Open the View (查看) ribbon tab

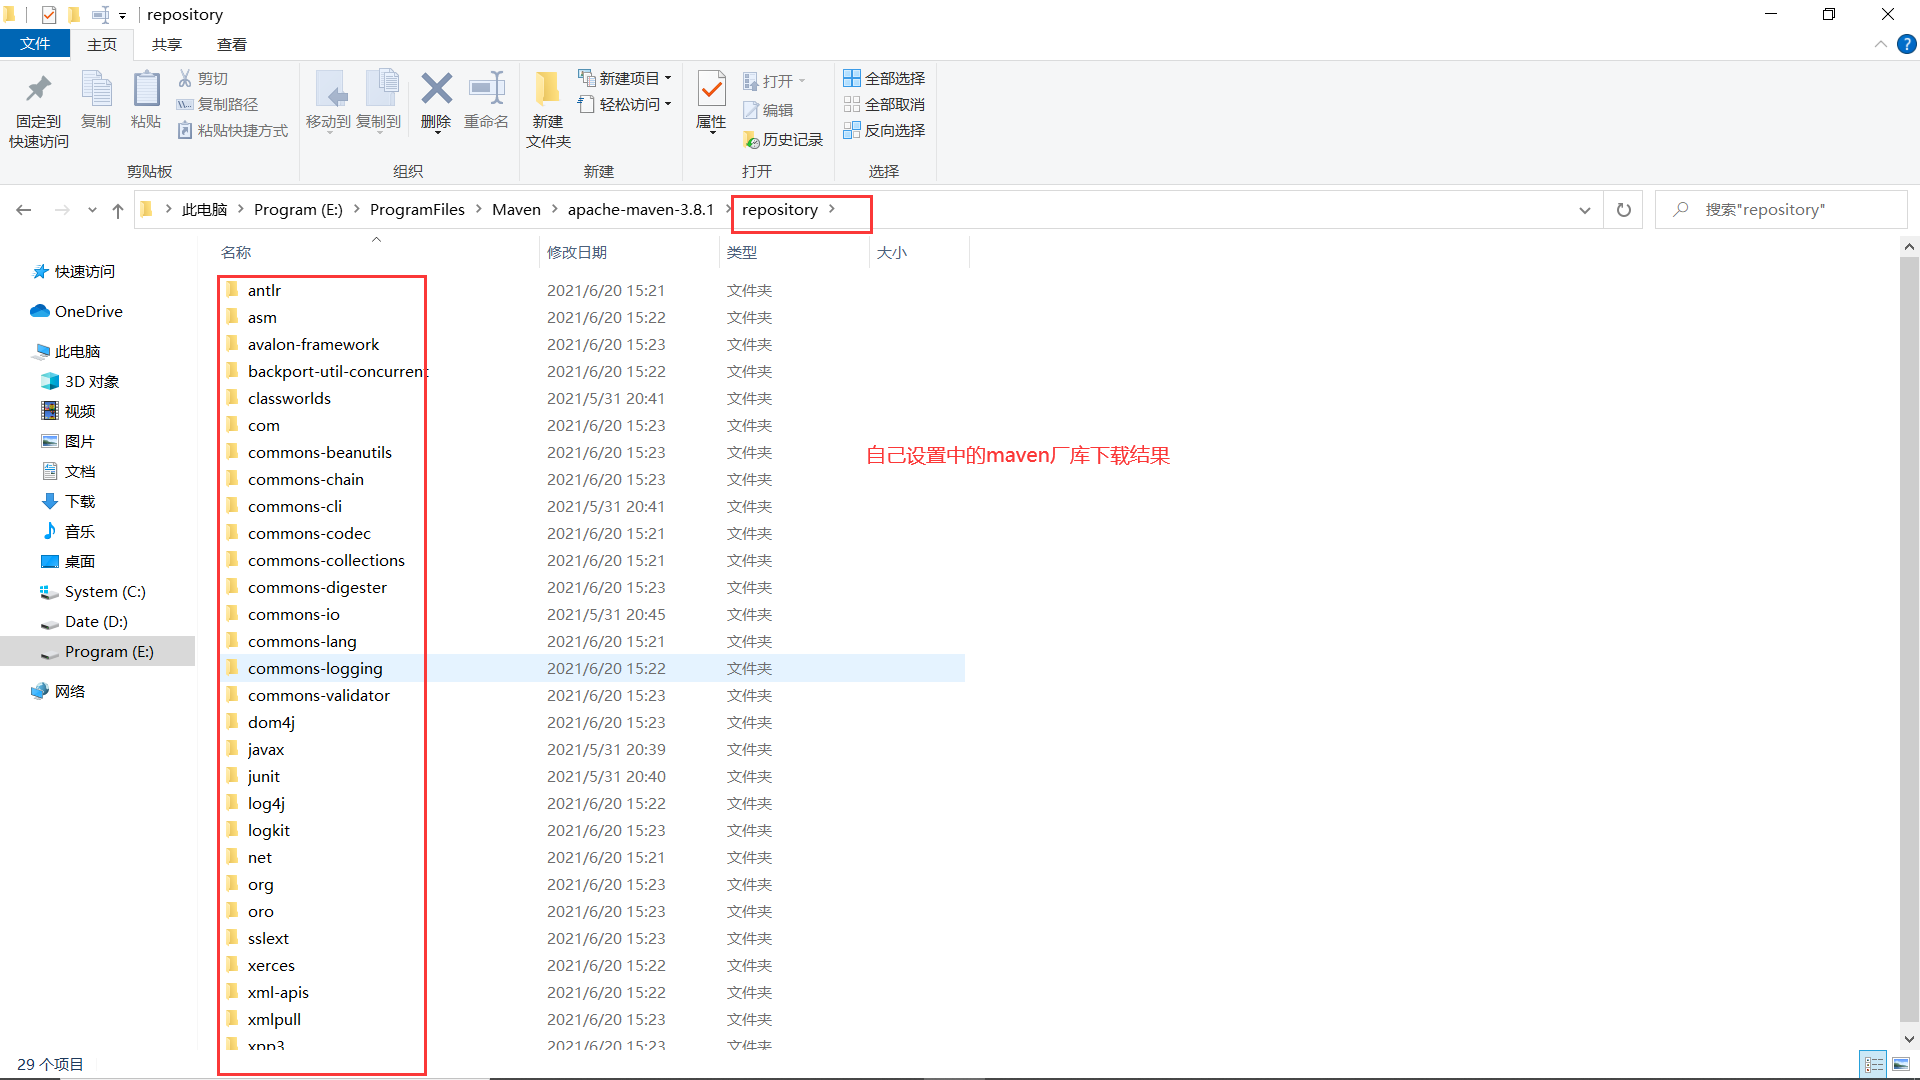coord(231,44)
